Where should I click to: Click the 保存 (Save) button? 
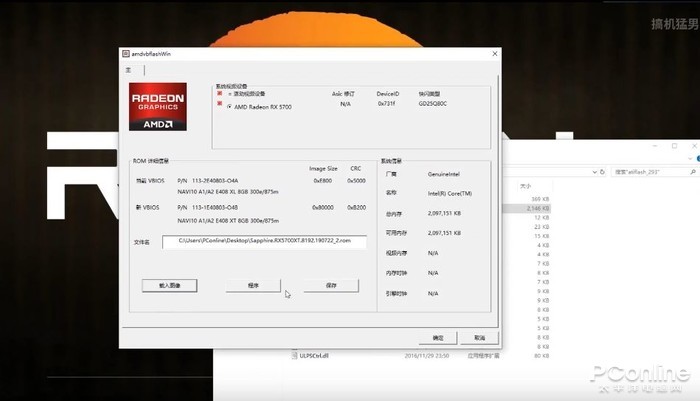[331, 285]
